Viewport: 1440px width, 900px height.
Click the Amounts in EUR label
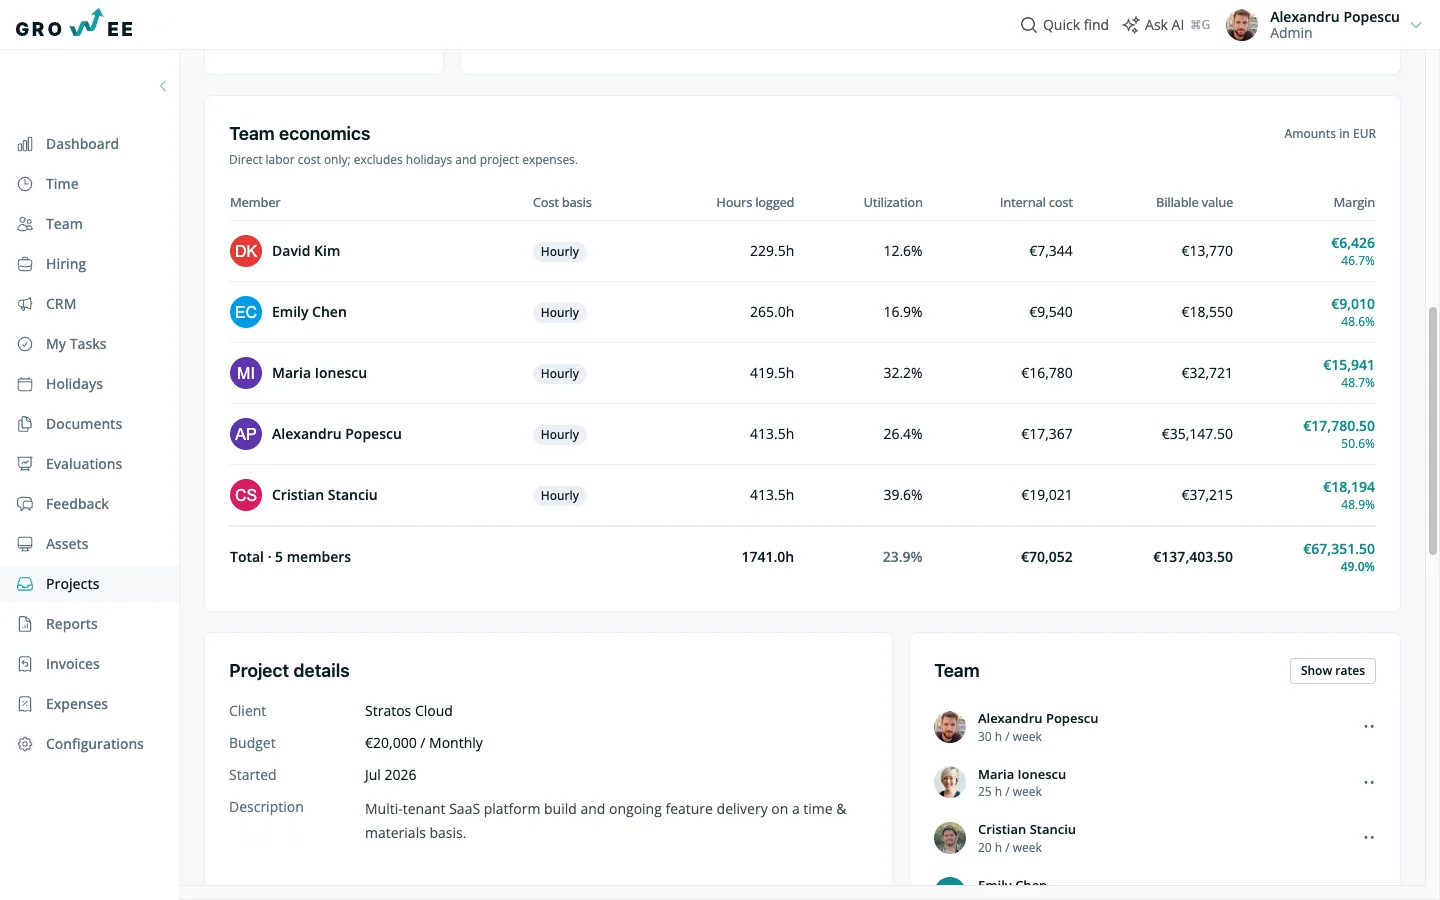click(x=1330, y=133)
